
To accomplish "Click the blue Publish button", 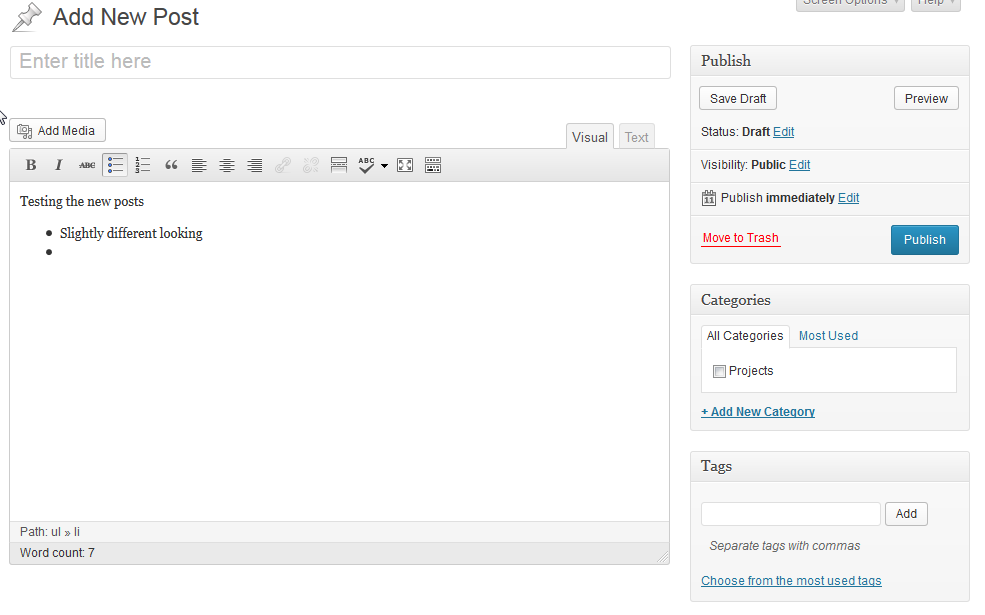I will click(924, 240).
